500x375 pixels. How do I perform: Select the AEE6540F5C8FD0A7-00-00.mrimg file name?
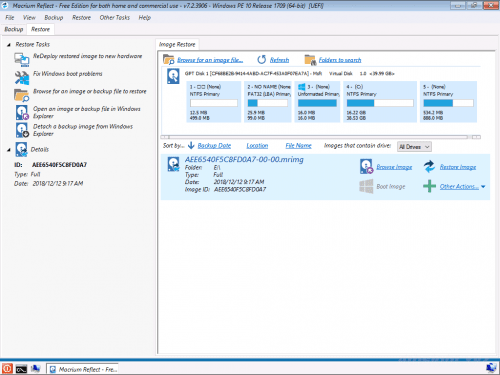(x=244, y=159)
